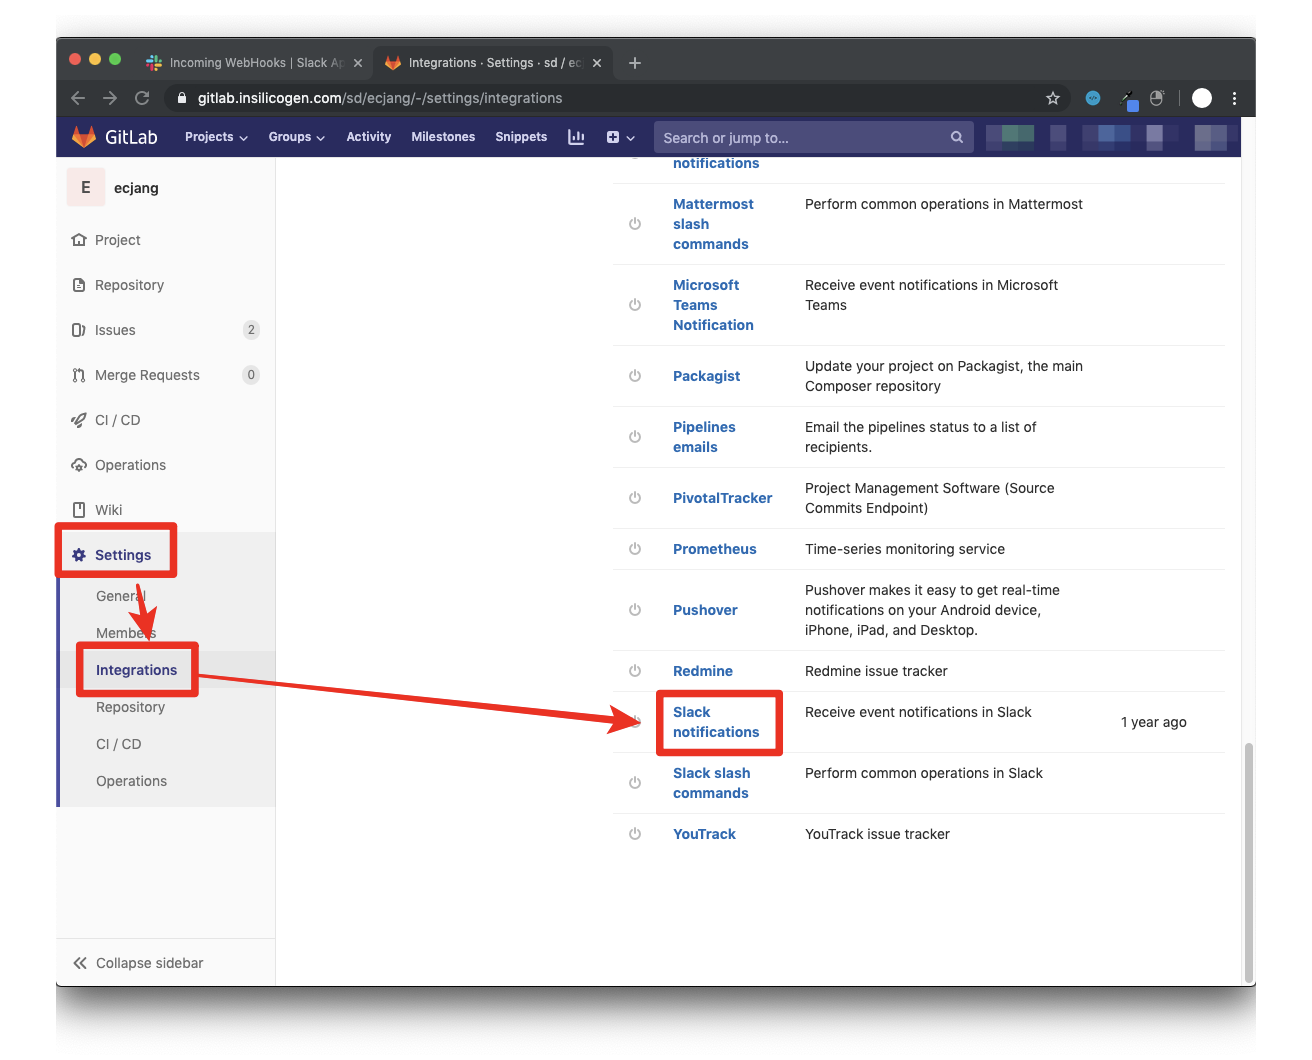Click the power icon beside PivotalTracker

click(635, 498)
